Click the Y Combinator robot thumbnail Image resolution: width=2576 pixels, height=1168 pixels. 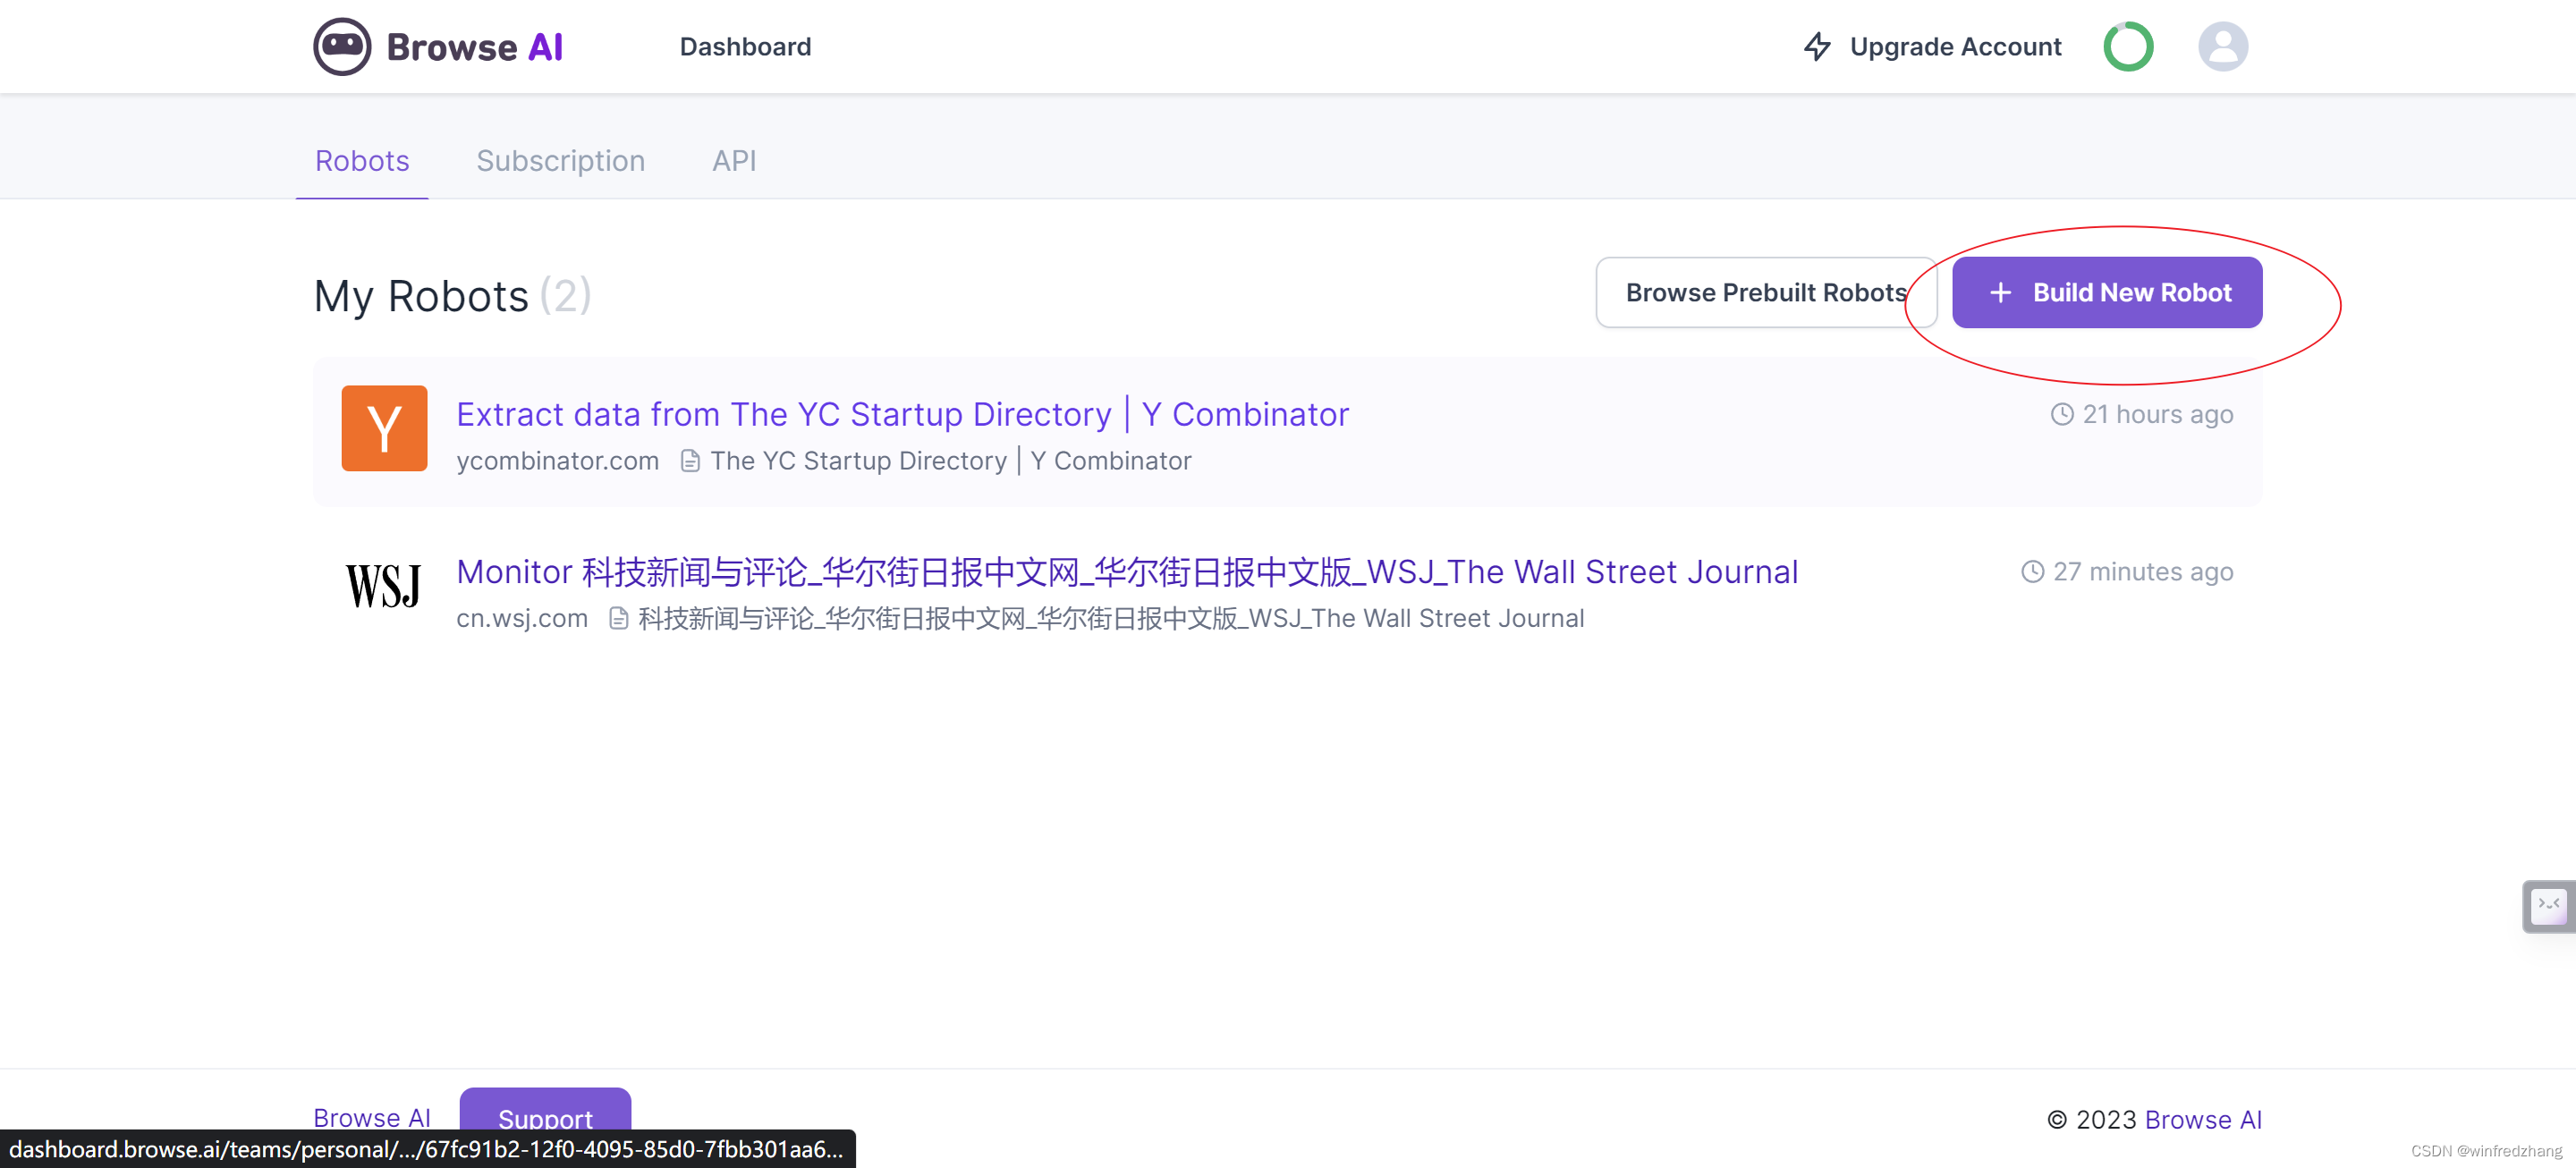384,428
